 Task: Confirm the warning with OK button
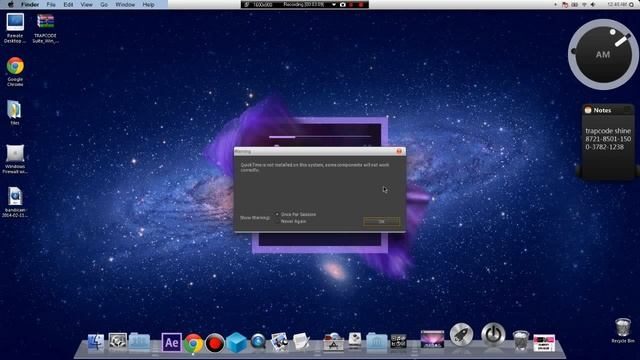pos(381,221)
